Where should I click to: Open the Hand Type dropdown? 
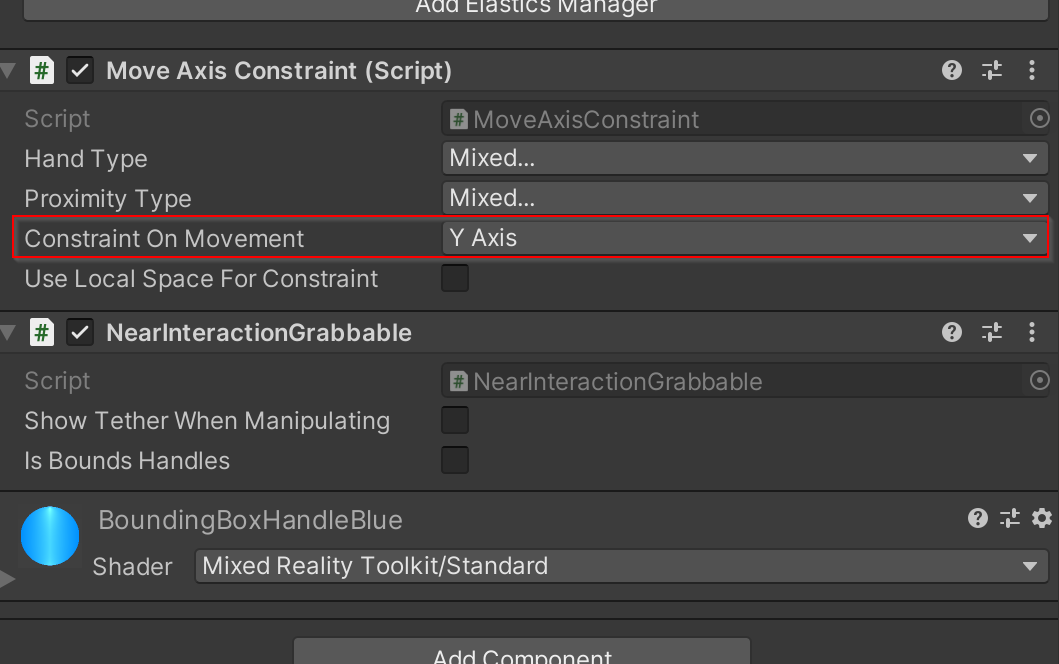(x=745, y=158)
